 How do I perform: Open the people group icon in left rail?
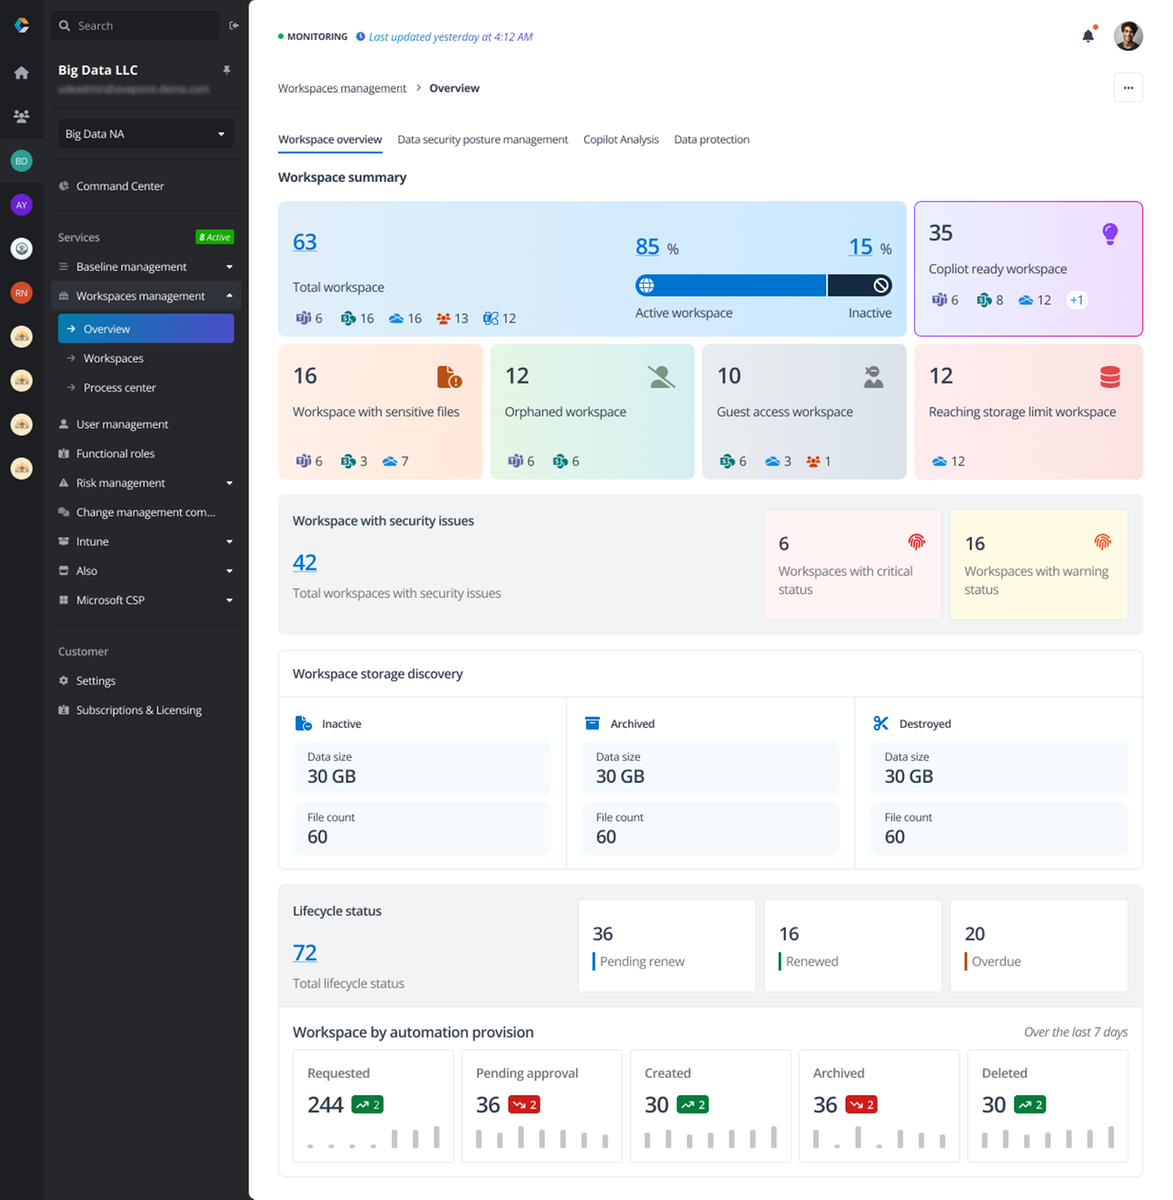point(21,117)
